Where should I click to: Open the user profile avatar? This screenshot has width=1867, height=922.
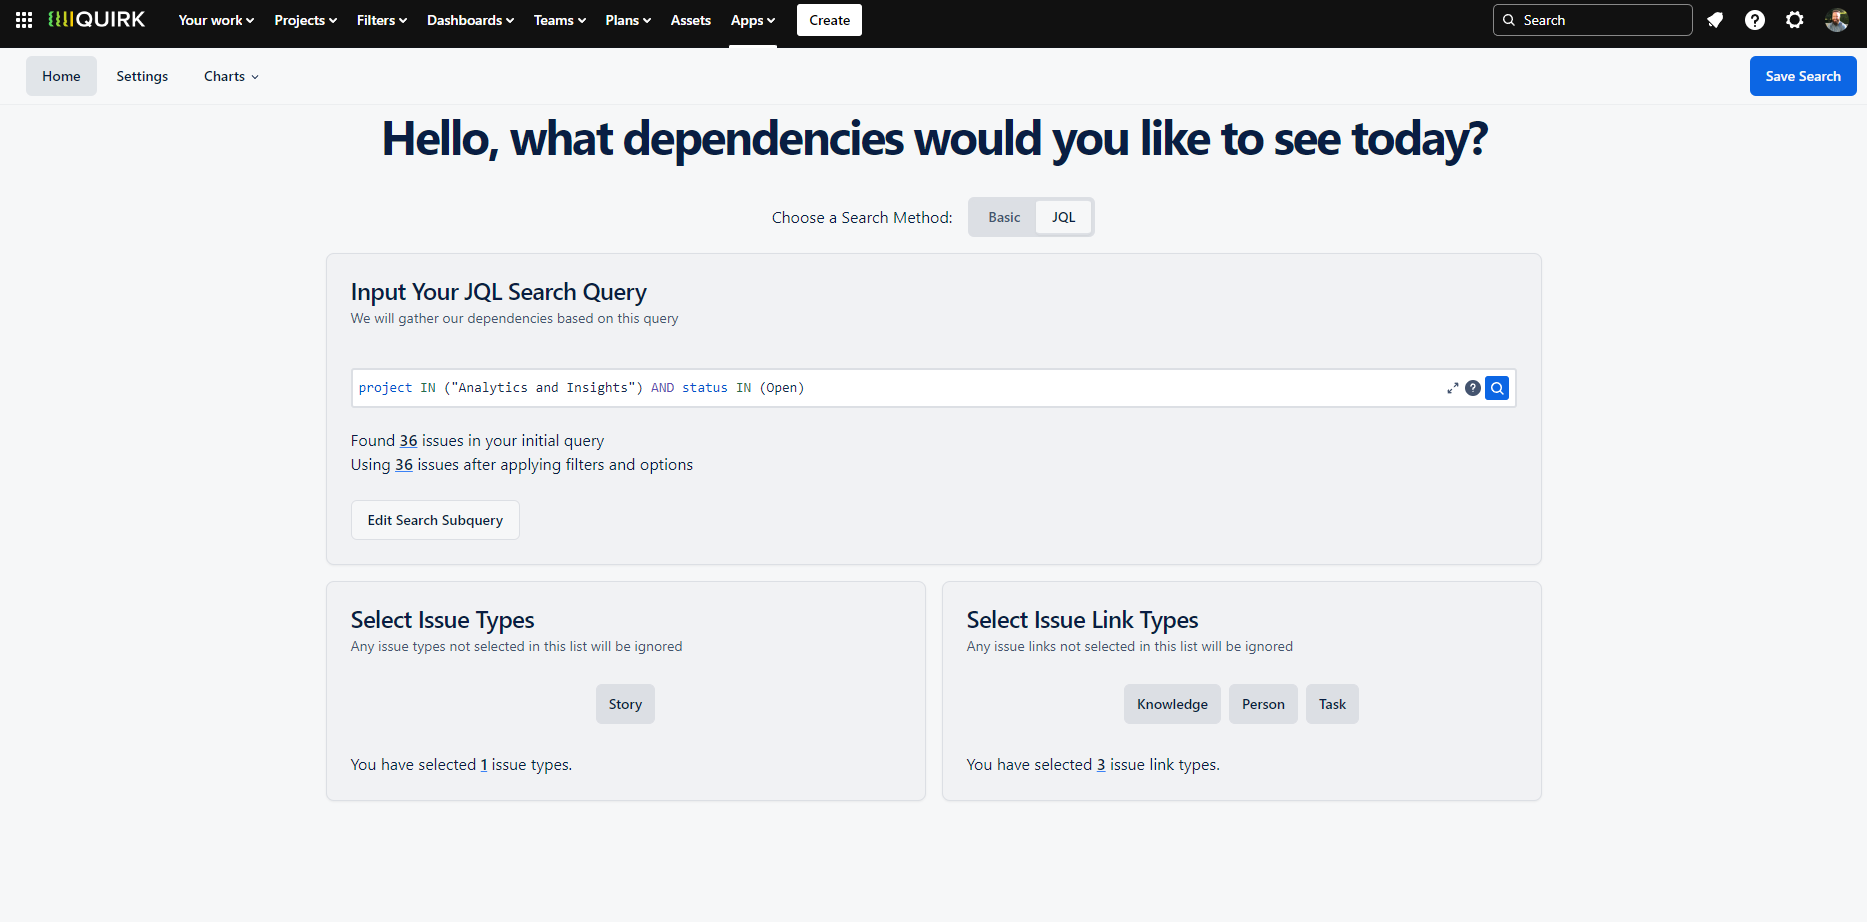[x=1836, y=20]
